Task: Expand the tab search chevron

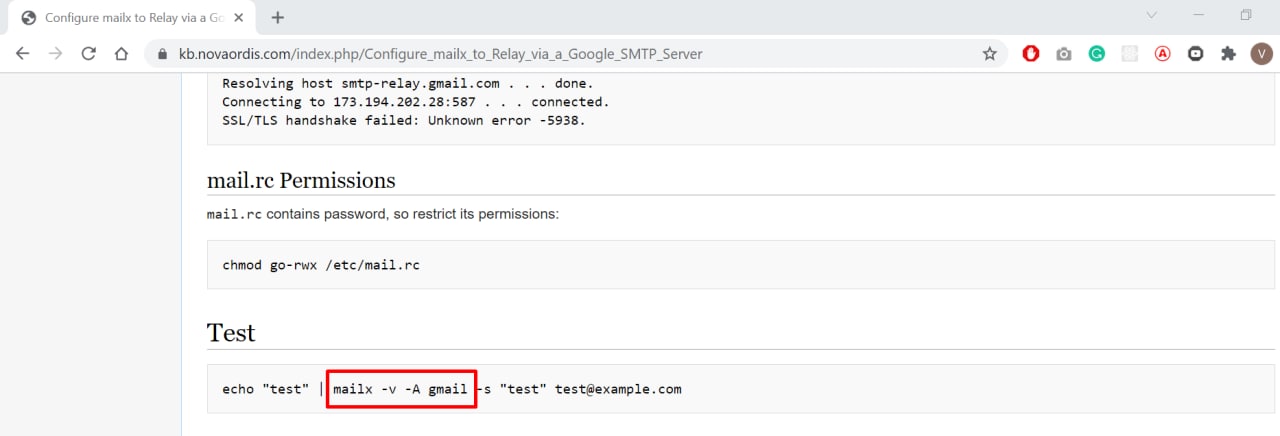Action: pos(1151,16)
